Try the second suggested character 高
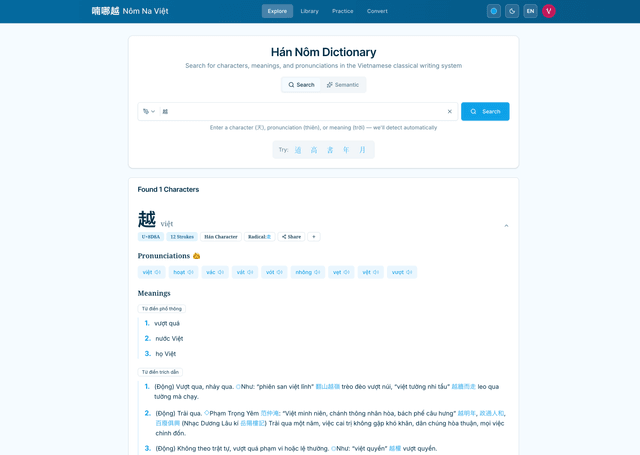Screen dimensions: 640x455 point(314,150)
